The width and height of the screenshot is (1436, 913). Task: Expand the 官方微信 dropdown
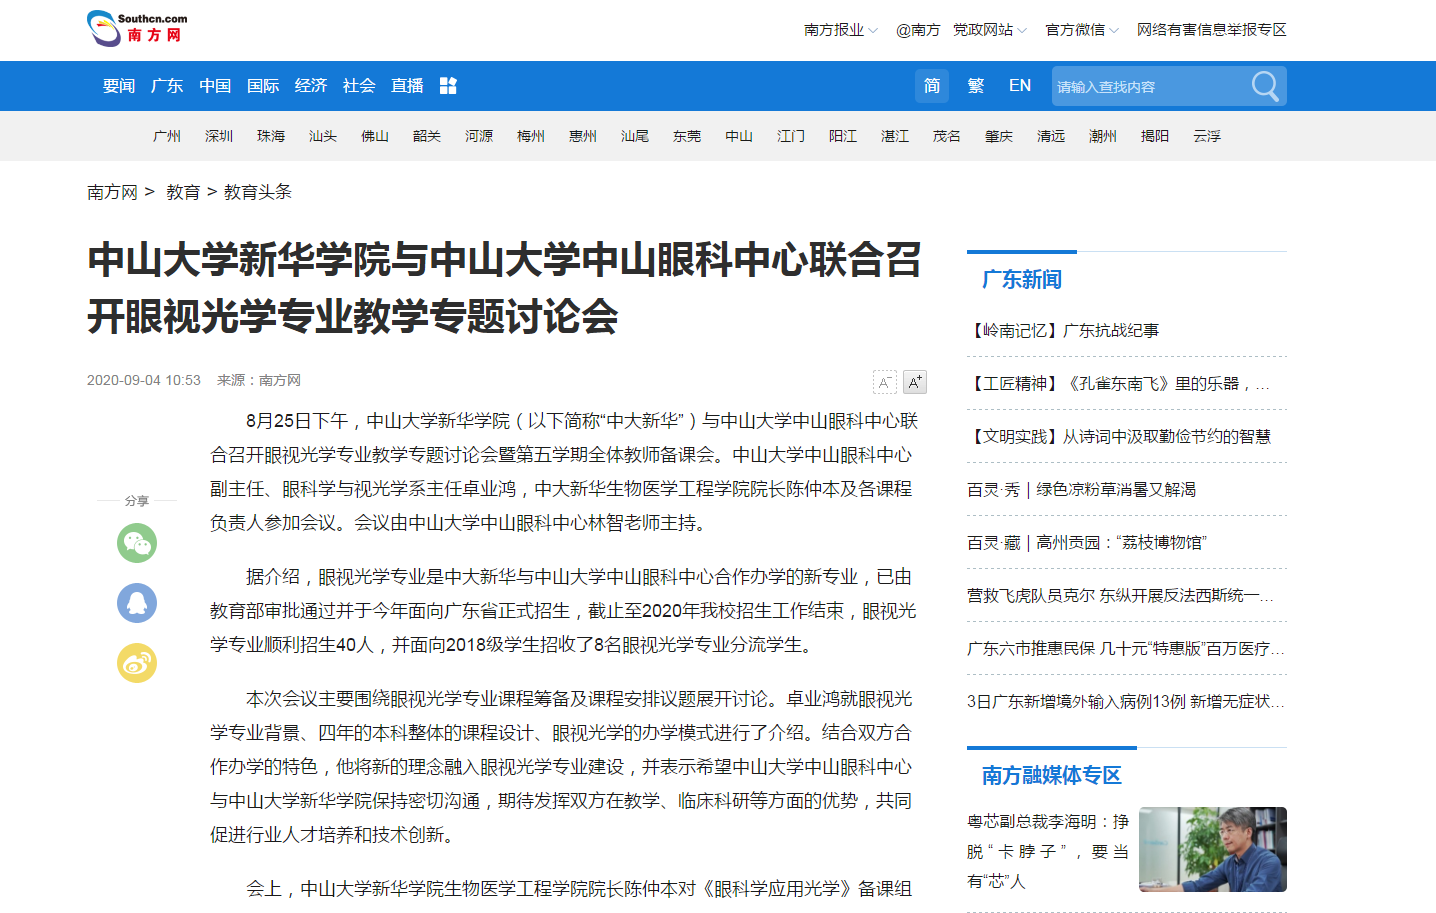[x=1081, y=30]
